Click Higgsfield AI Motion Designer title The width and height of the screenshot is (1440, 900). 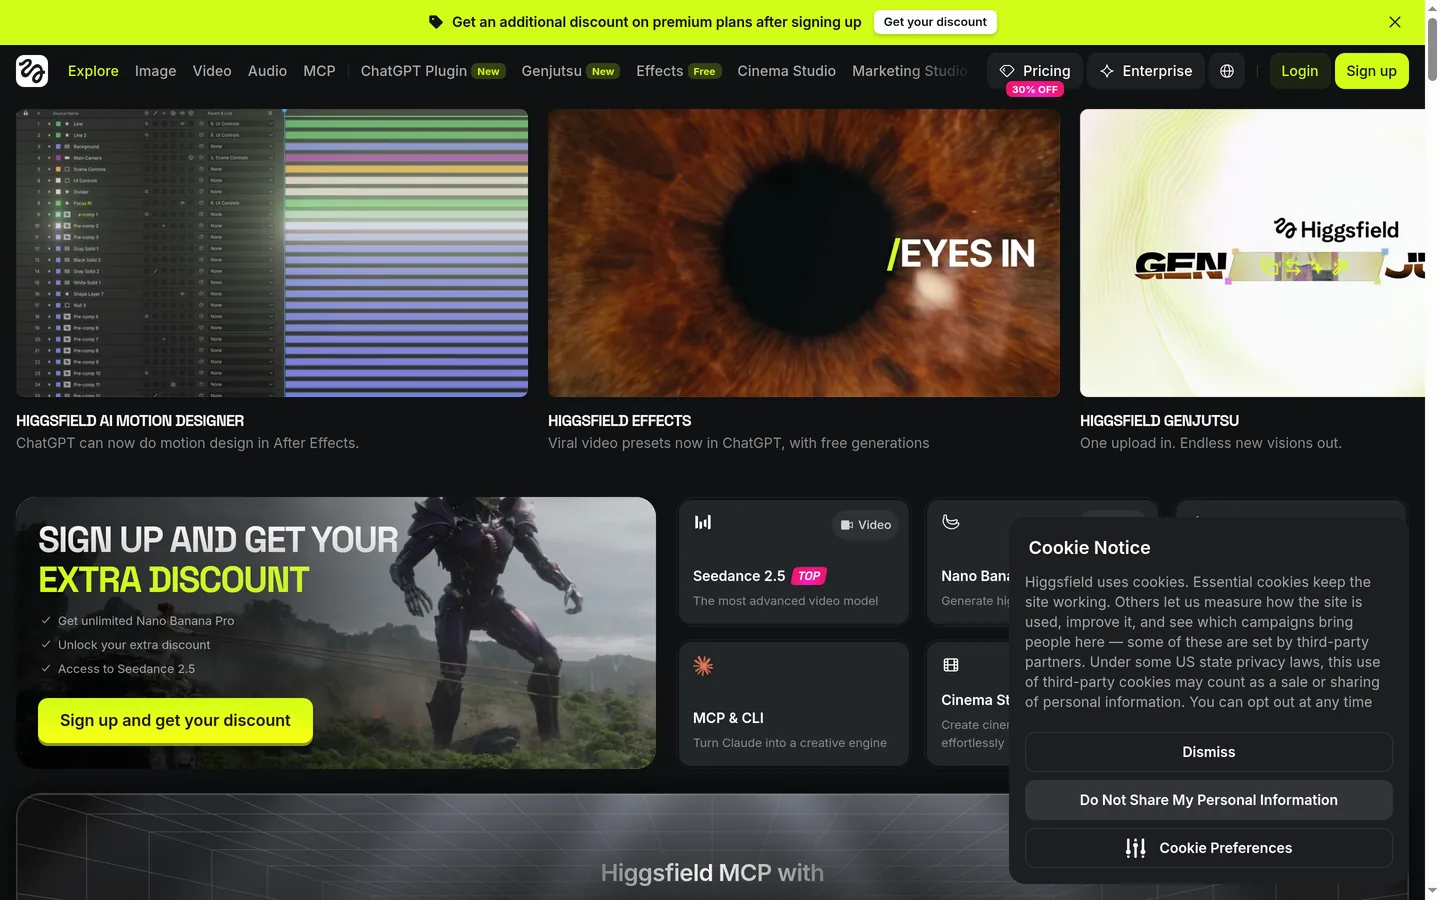point(130,421)
